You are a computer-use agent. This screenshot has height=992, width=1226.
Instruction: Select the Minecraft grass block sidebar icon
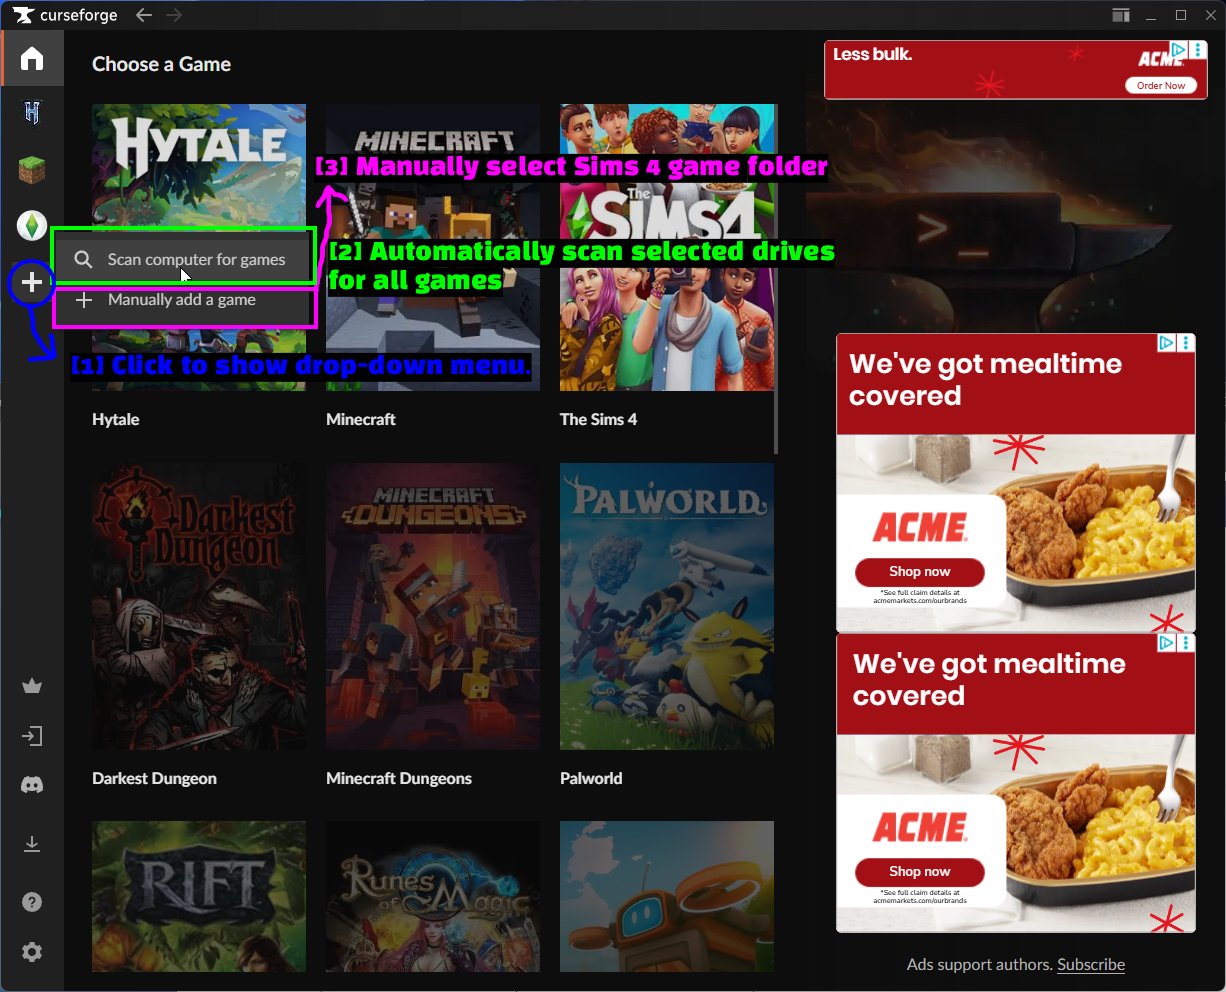(x=32, y=170)
